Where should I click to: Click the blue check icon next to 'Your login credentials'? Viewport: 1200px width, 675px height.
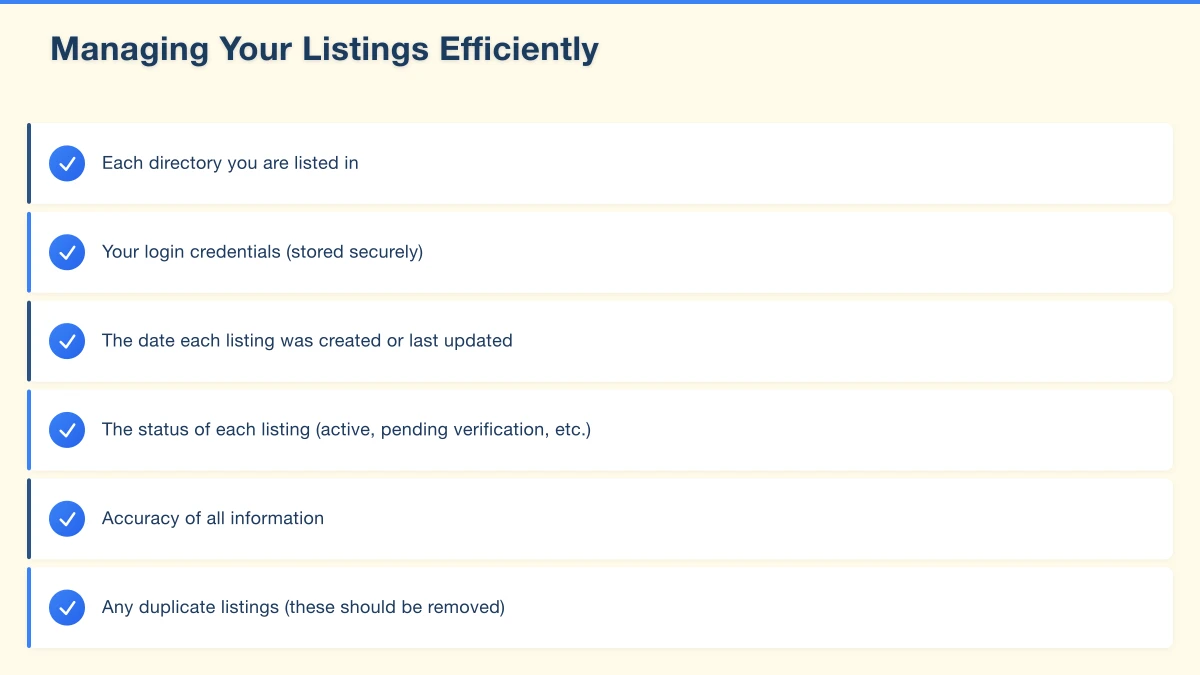67,252
